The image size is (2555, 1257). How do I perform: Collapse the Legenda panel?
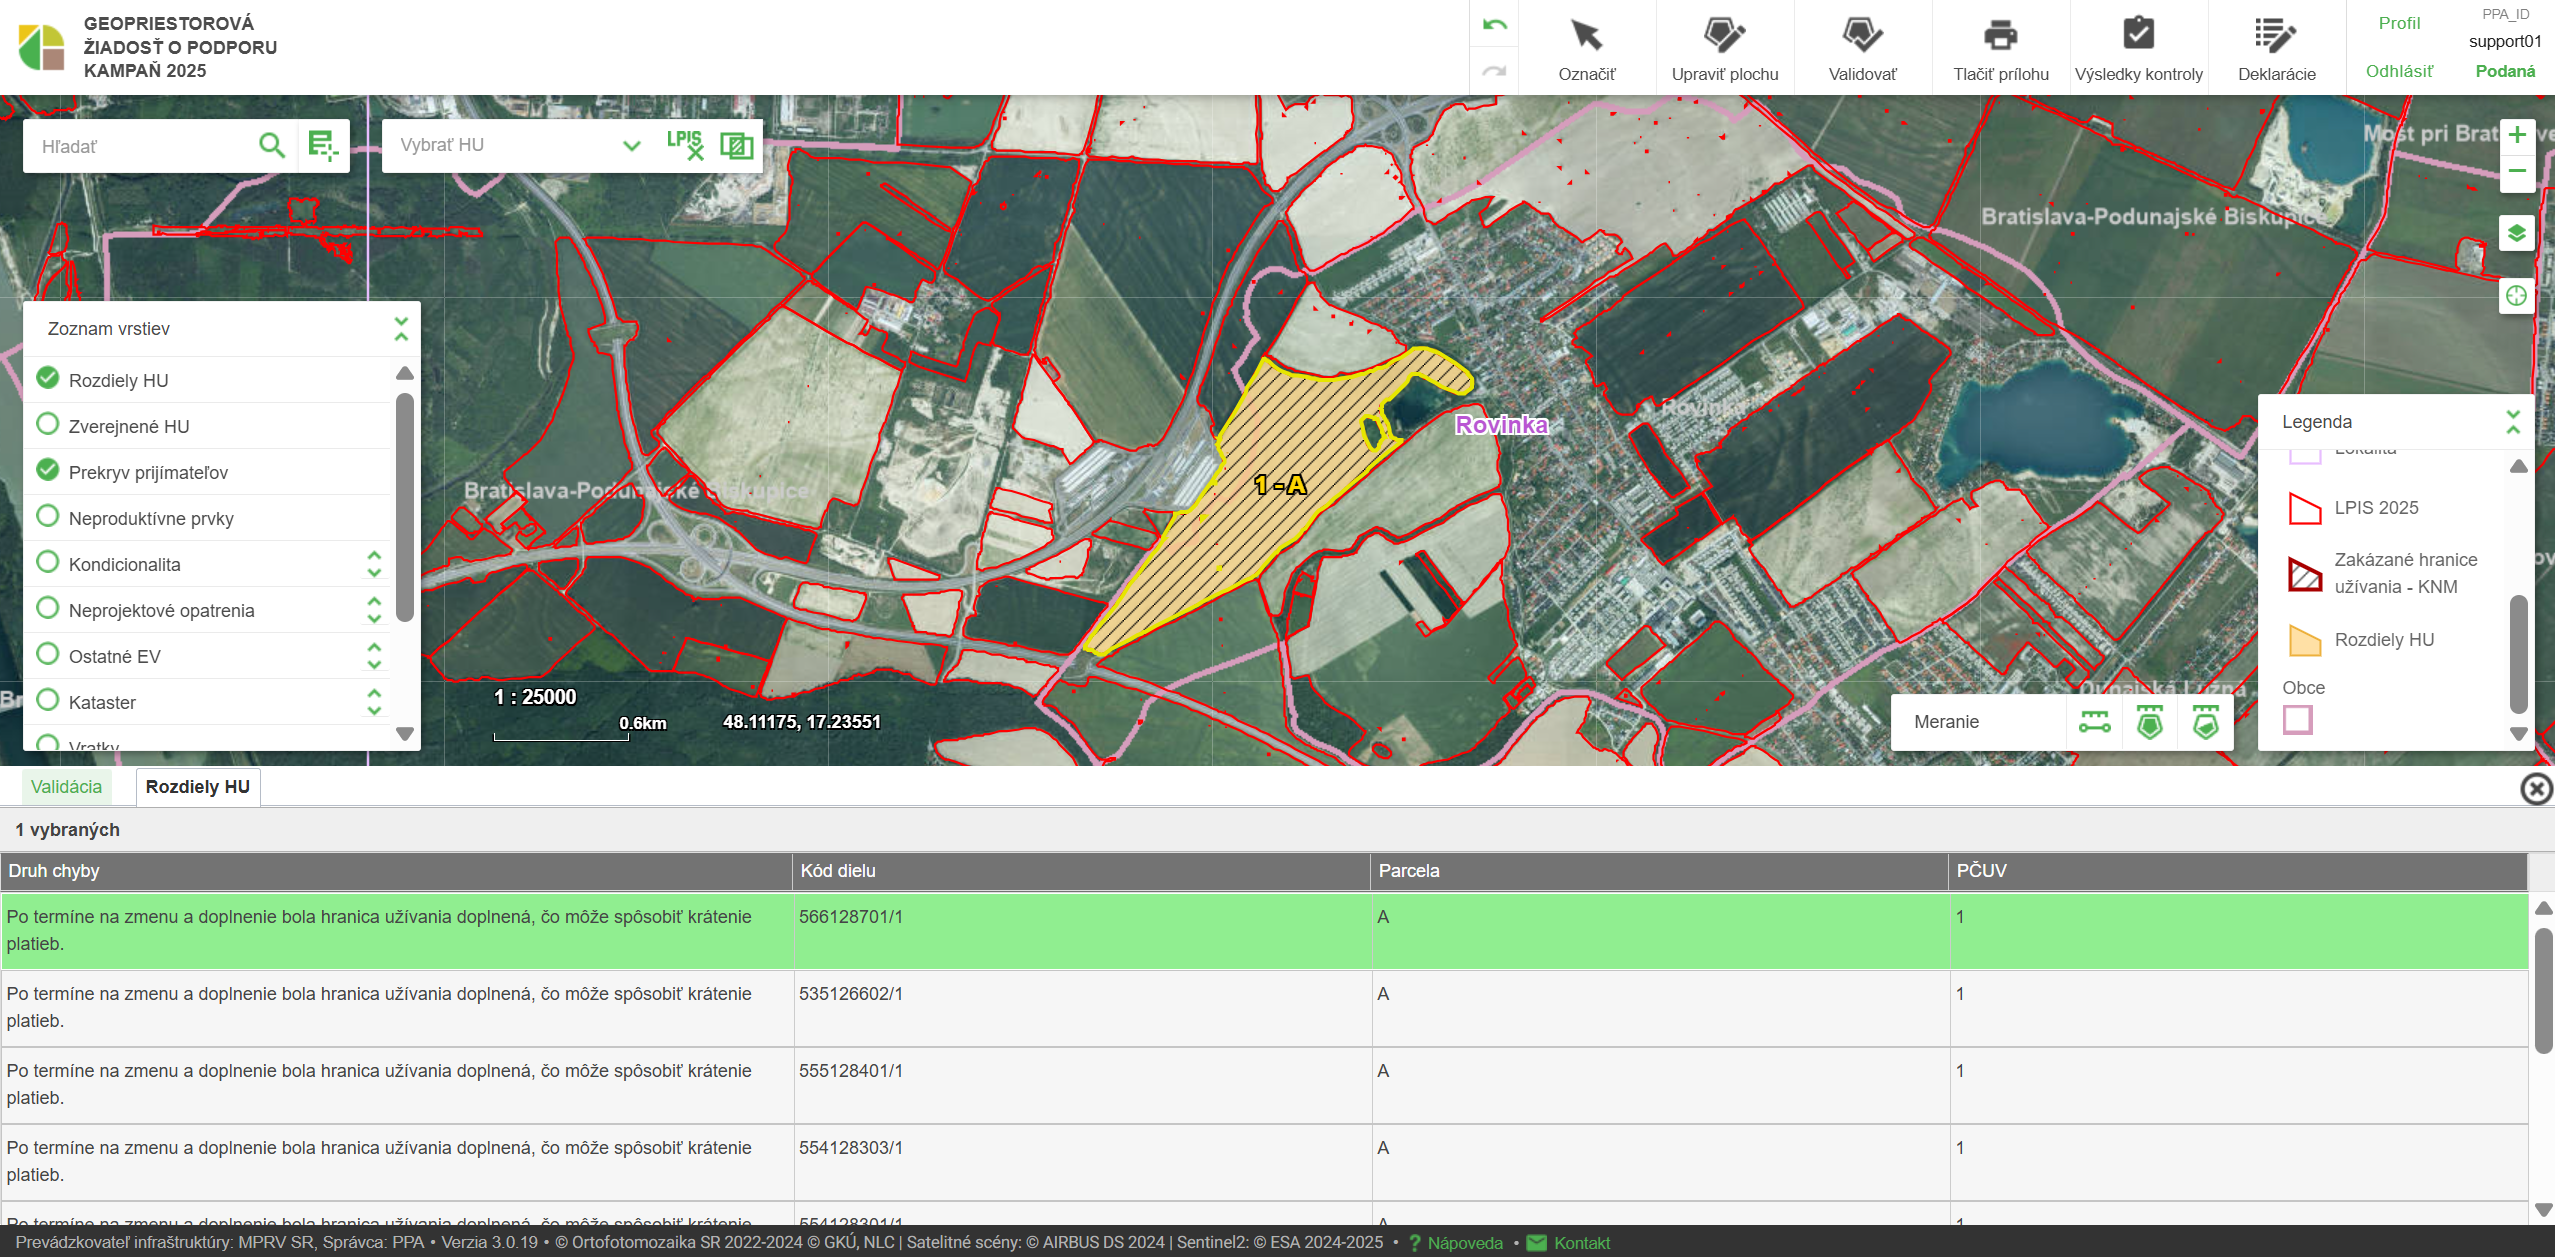point(2512,422)
